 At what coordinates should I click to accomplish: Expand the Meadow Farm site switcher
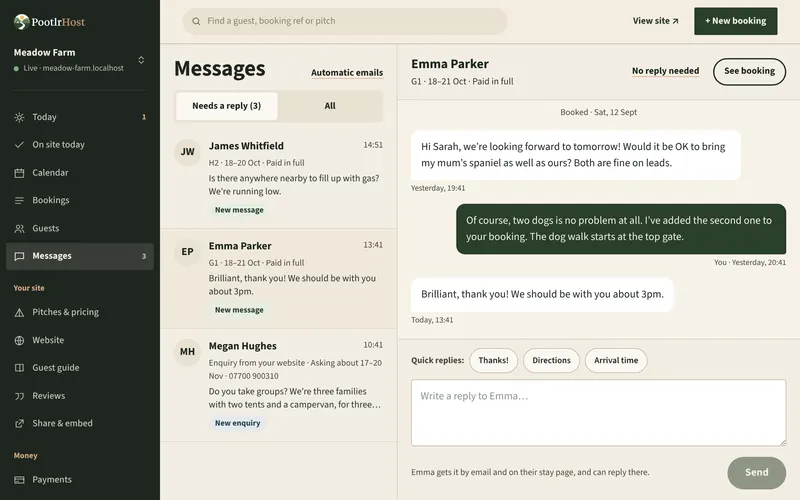click(141, 60)
